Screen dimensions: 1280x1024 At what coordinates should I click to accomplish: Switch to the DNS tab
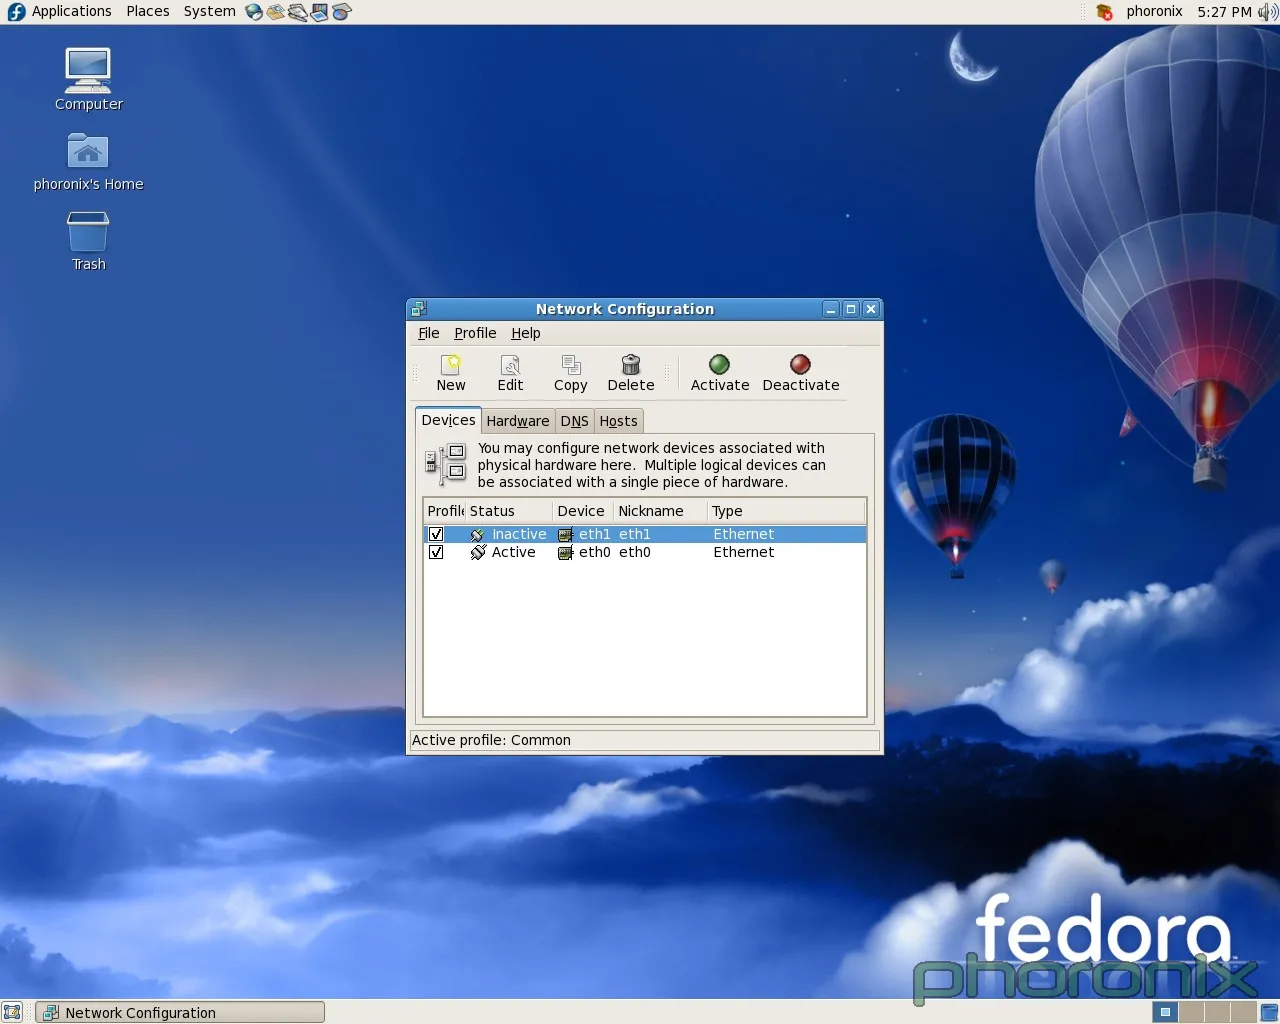point(574,421)
